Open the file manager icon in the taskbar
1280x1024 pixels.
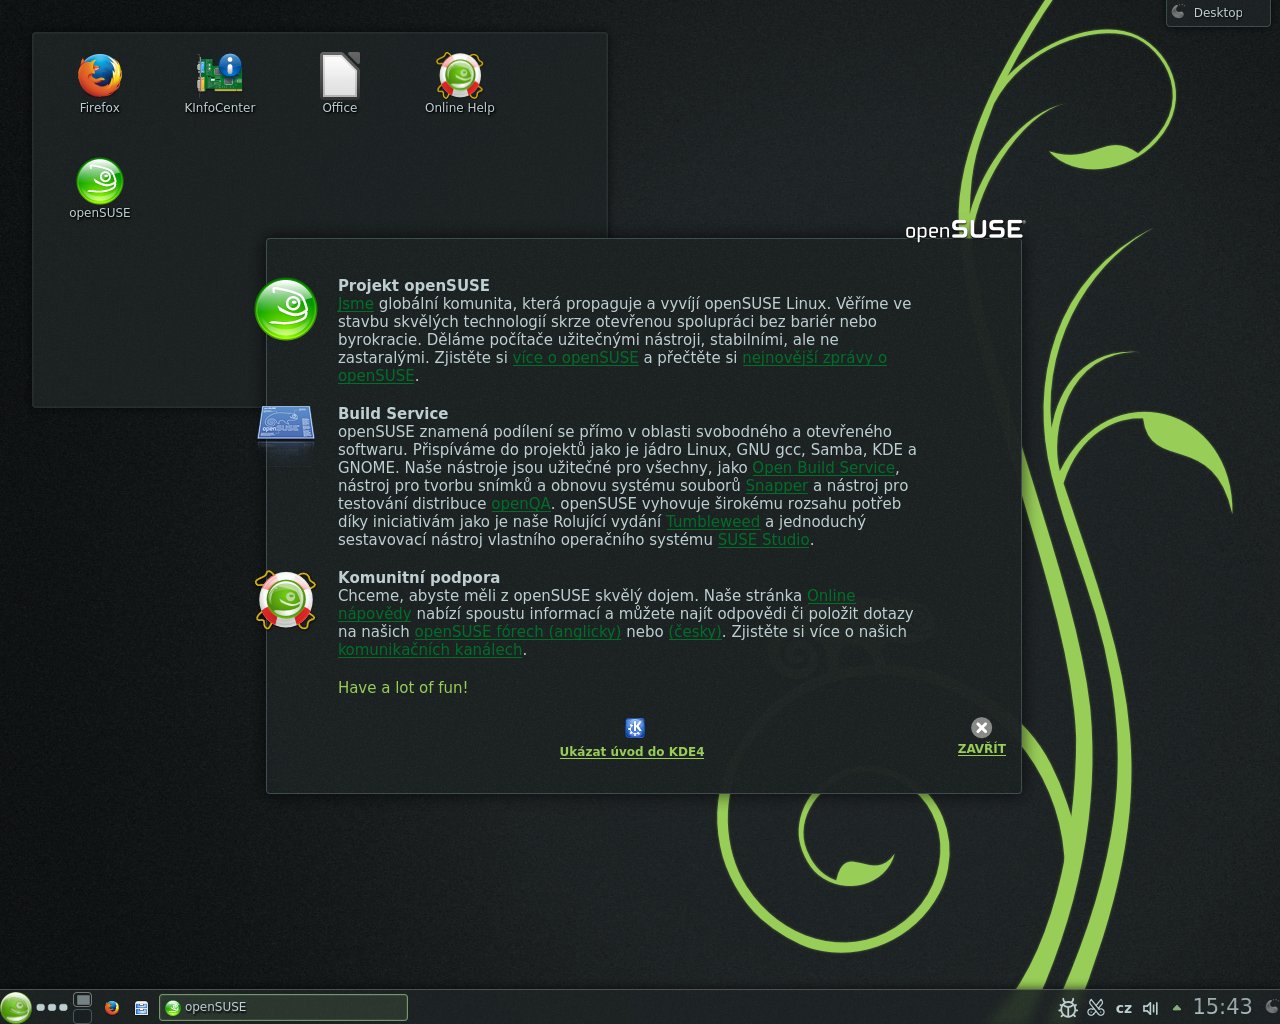[x=142, y=1007]
